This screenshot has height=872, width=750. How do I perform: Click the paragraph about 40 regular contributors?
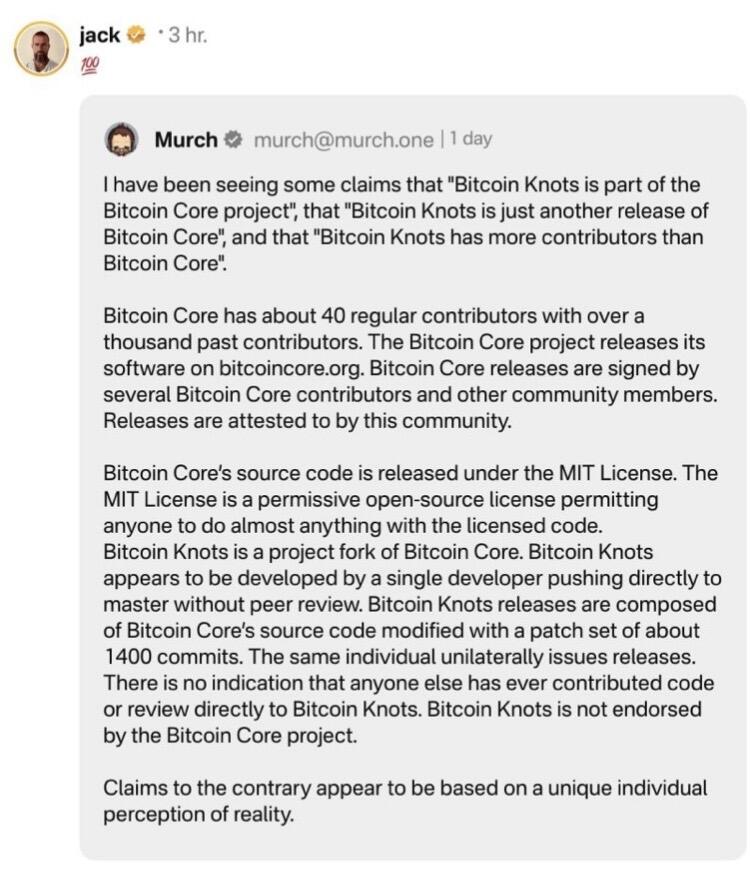(x=410, y=368)
